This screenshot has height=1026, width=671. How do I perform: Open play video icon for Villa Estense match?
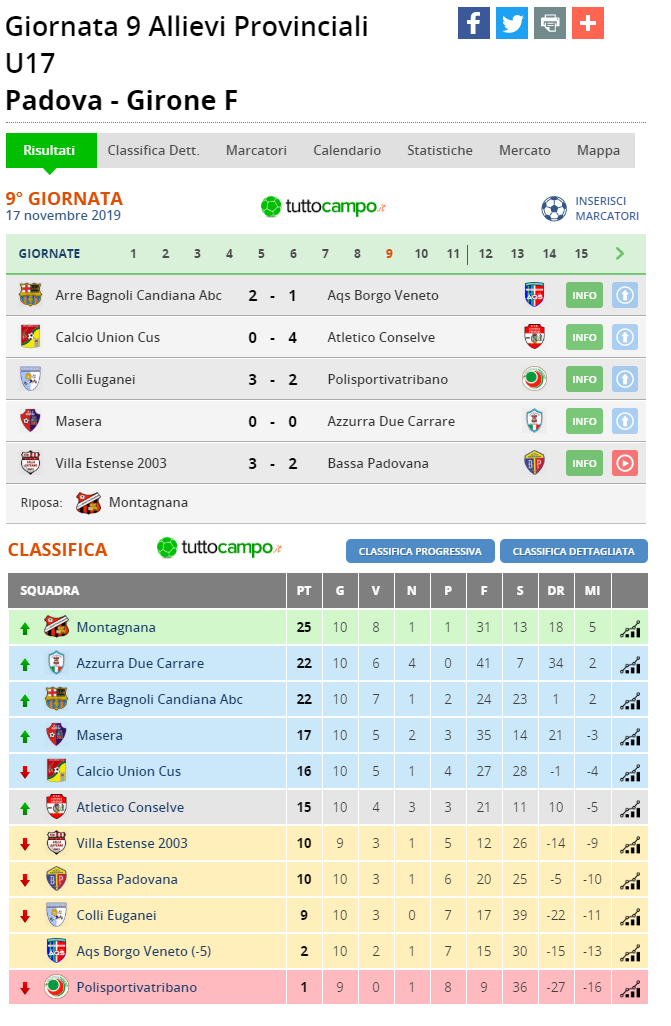click(x=625, y=463)
